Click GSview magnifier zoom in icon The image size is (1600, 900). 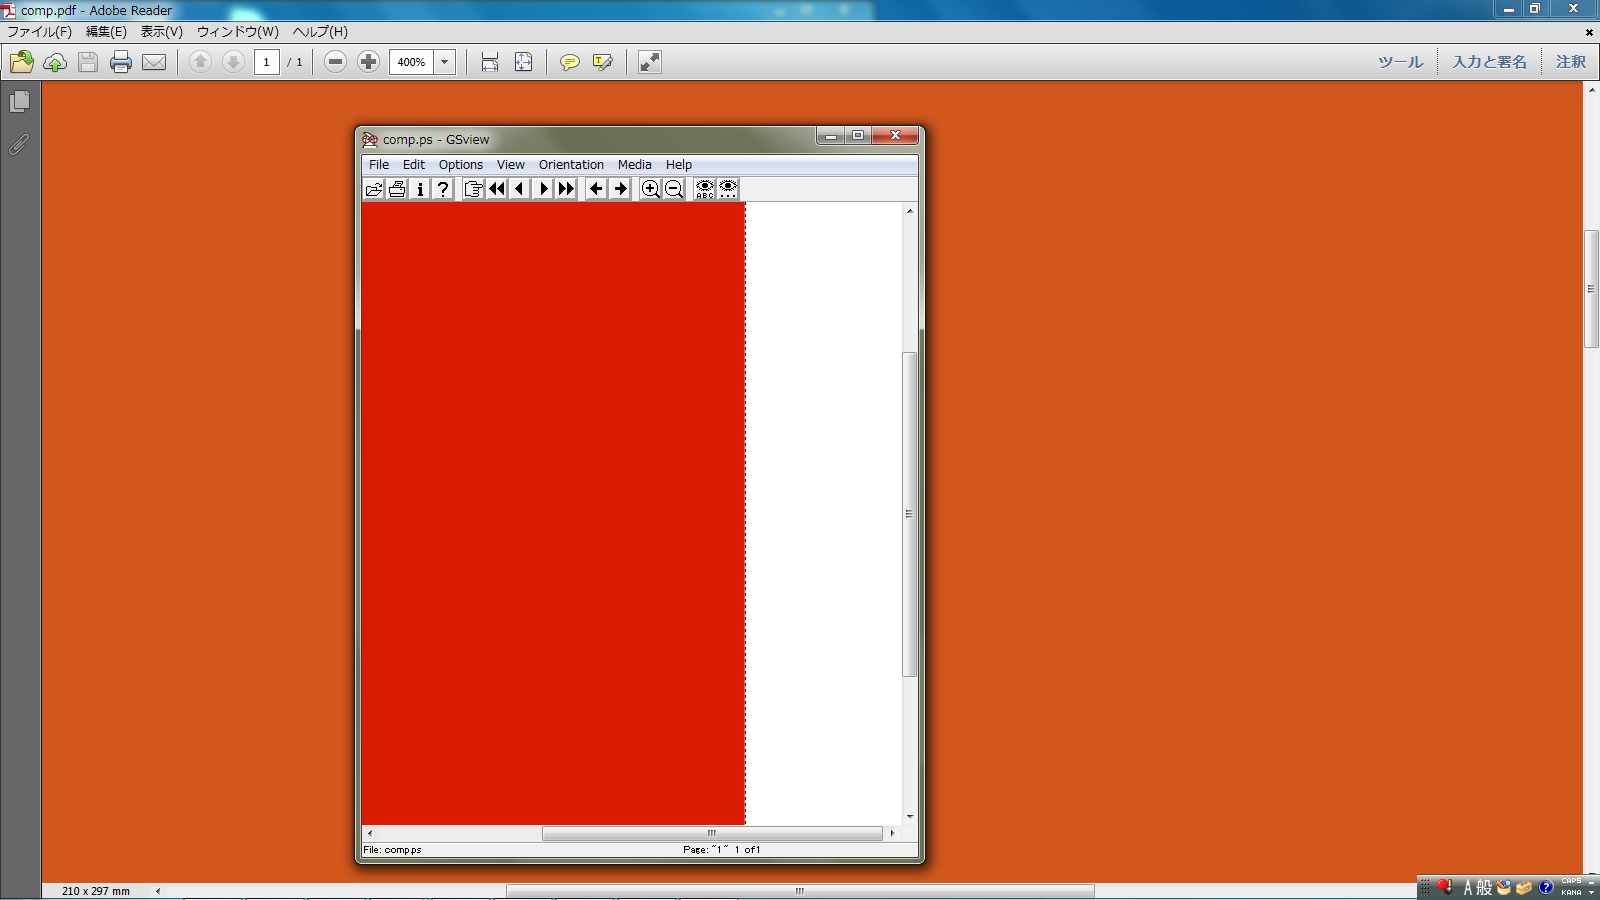click(x=651, y=189)
